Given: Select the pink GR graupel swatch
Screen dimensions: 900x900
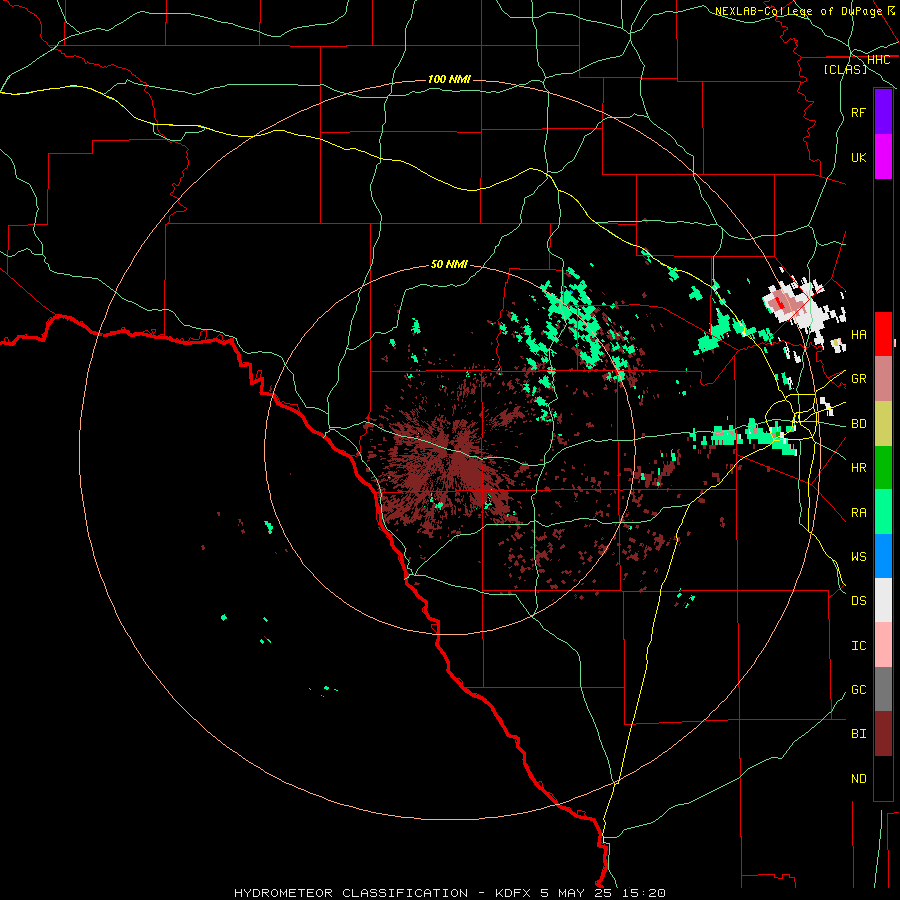Looking at the screenshot, I should tap(883, 378).
